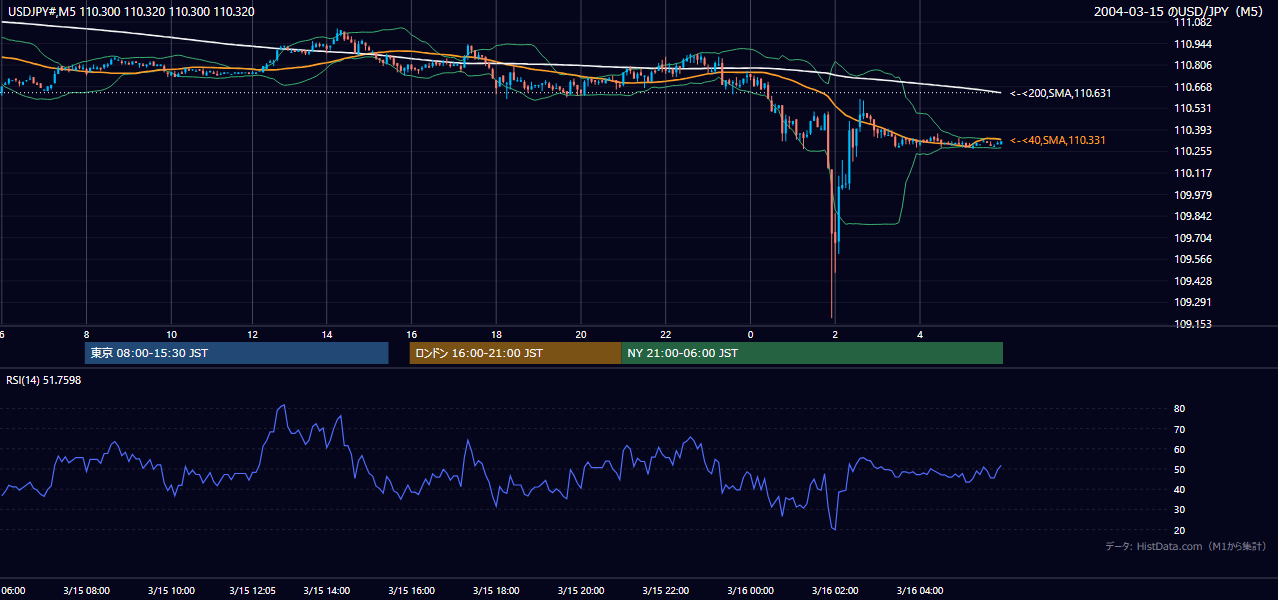The height and width of the screenshot is (600, 1278).
Task: Click price level 109.428 on the price axis
Action: pyautogui.click(x=1194, y=281)
